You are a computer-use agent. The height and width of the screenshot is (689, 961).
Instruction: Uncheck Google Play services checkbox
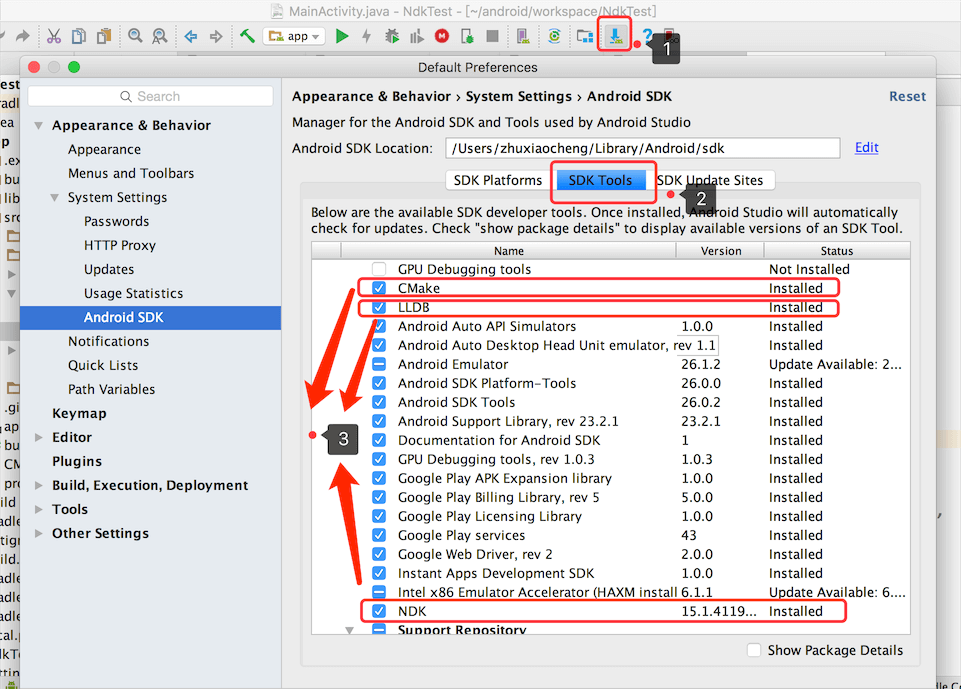click(x=379, y=535)
